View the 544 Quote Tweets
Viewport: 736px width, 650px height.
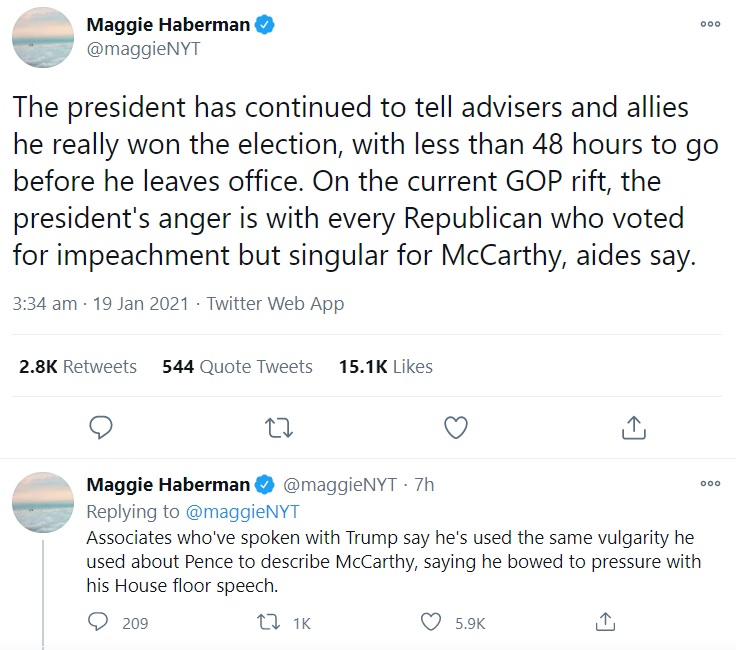237,367
